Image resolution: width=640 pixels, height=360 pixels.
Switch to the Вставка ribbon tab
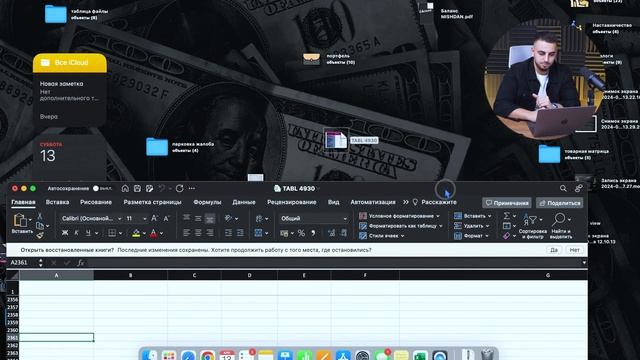pos(57,202)
